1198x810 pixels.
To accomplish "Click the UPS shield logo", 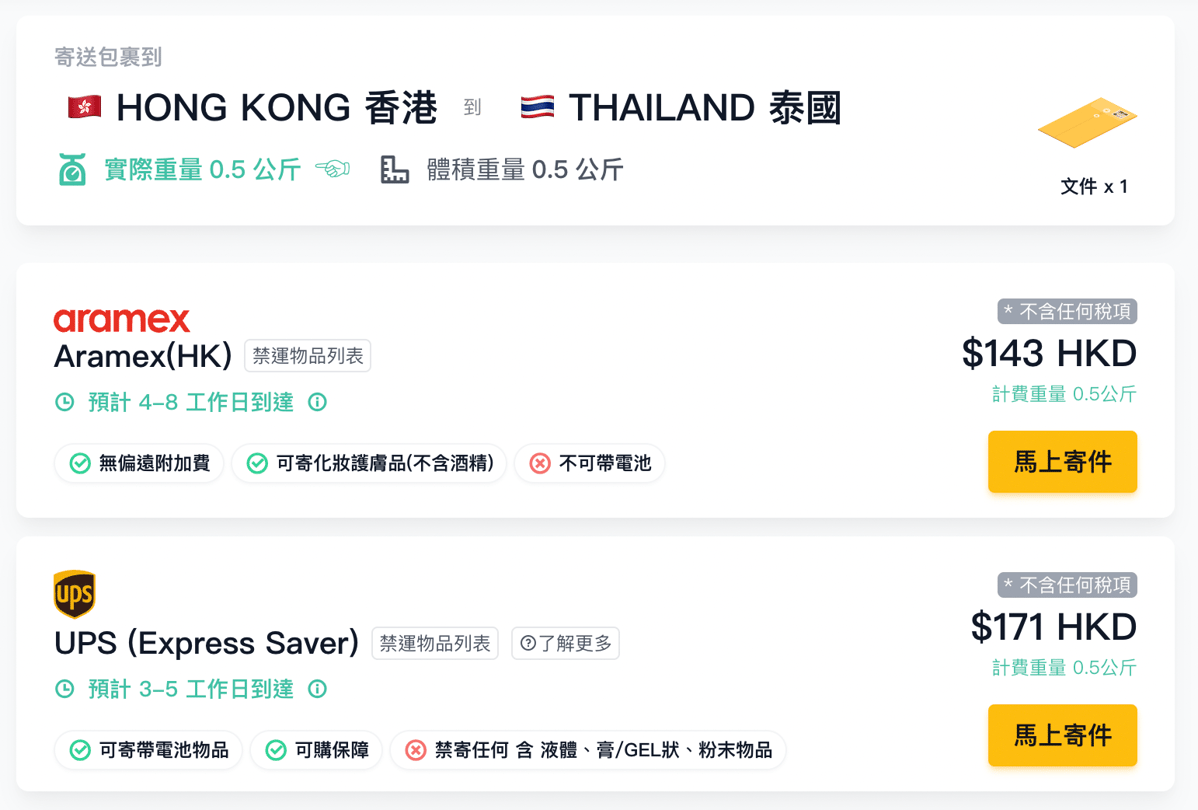I will 74,594.
